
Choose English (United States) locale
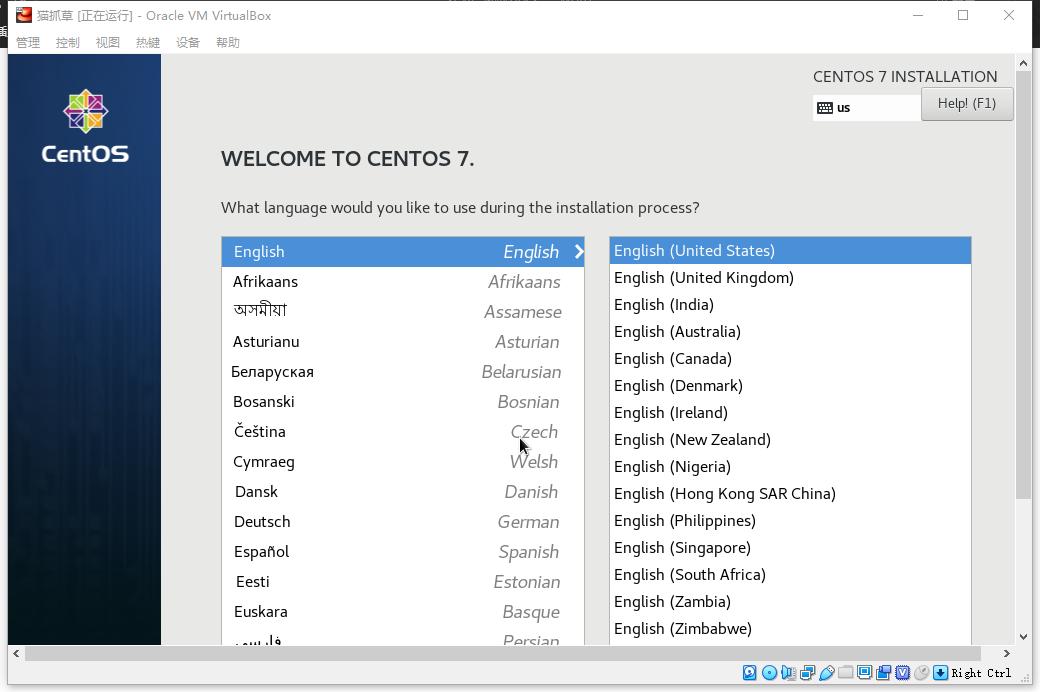[x=790, y=251]
